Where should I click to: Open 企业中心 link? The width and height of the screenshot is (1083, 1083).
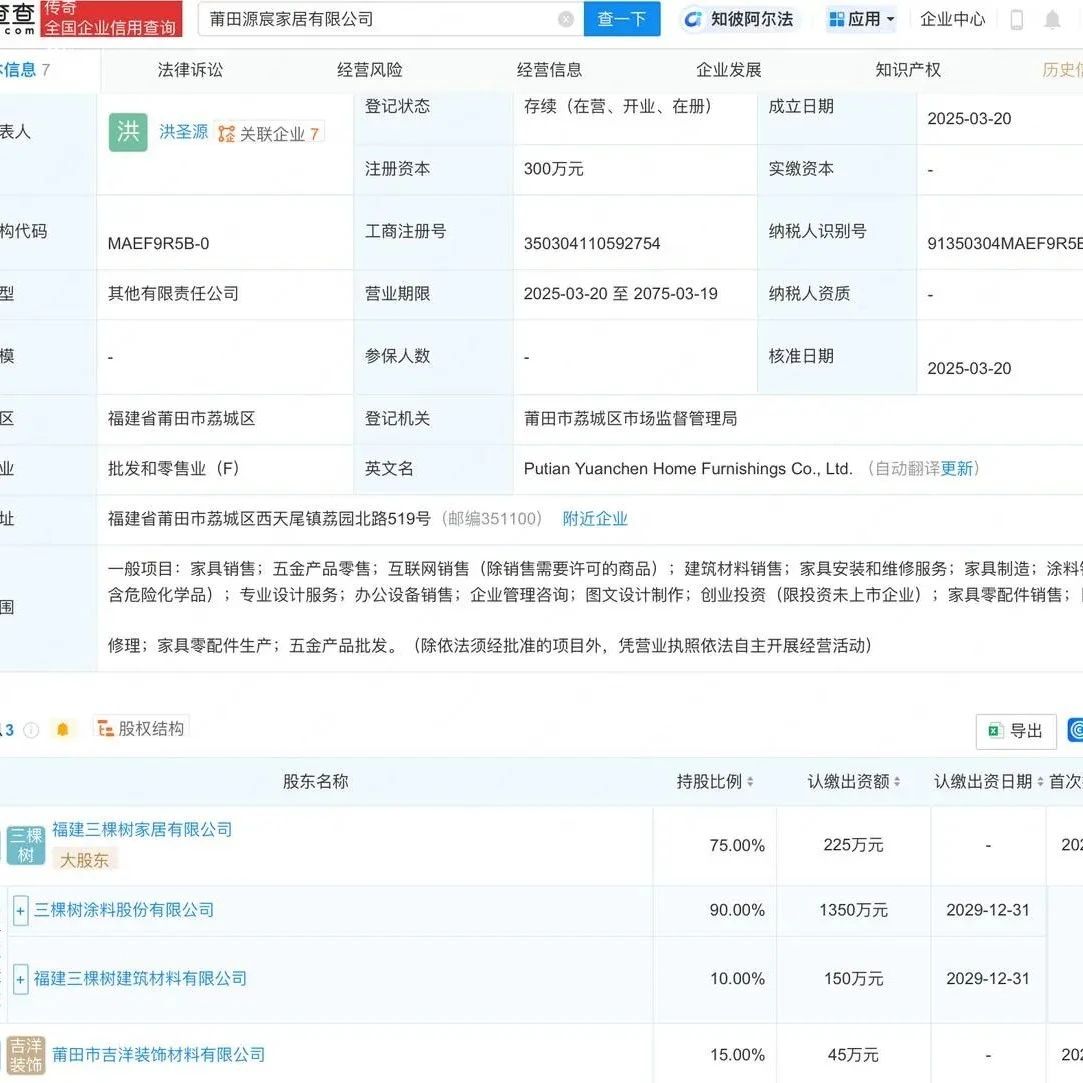tap(952, 19)
